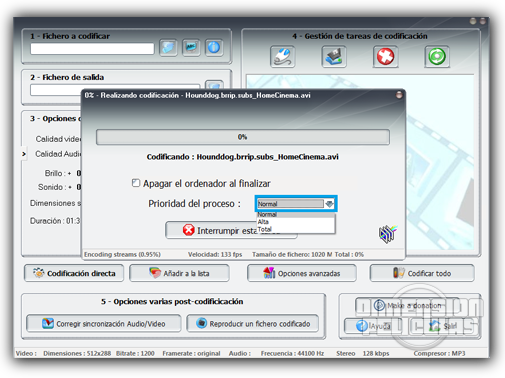
Task: Click the ABC rename icon
Action: (x=191, y=48)
